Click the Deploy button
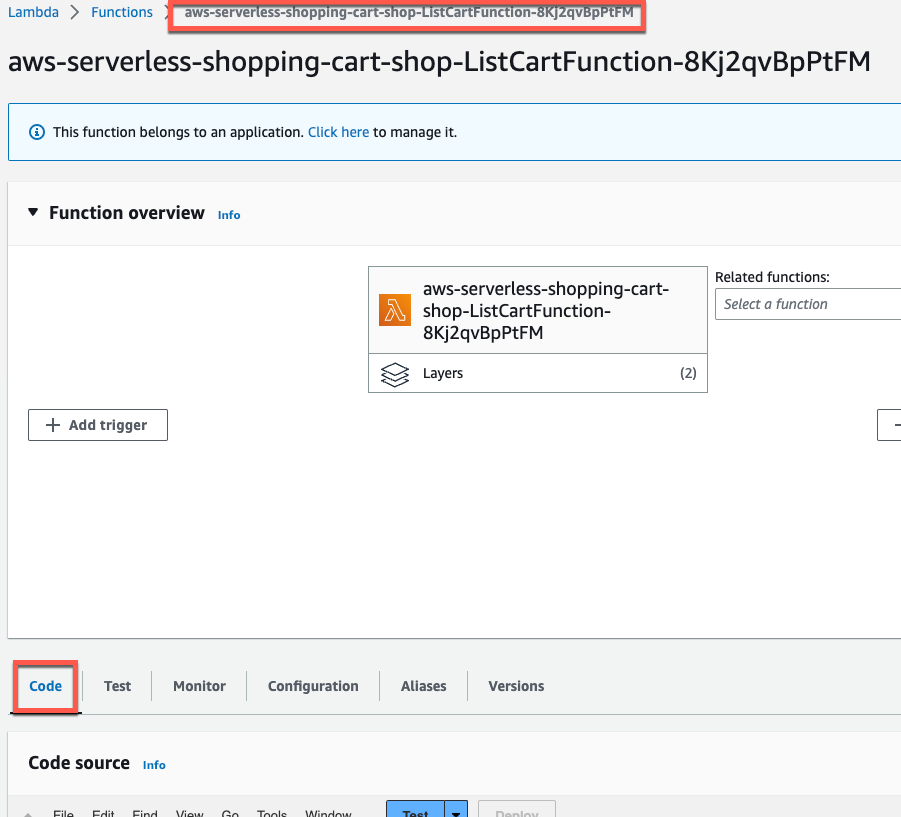 (x=517, y=811)
